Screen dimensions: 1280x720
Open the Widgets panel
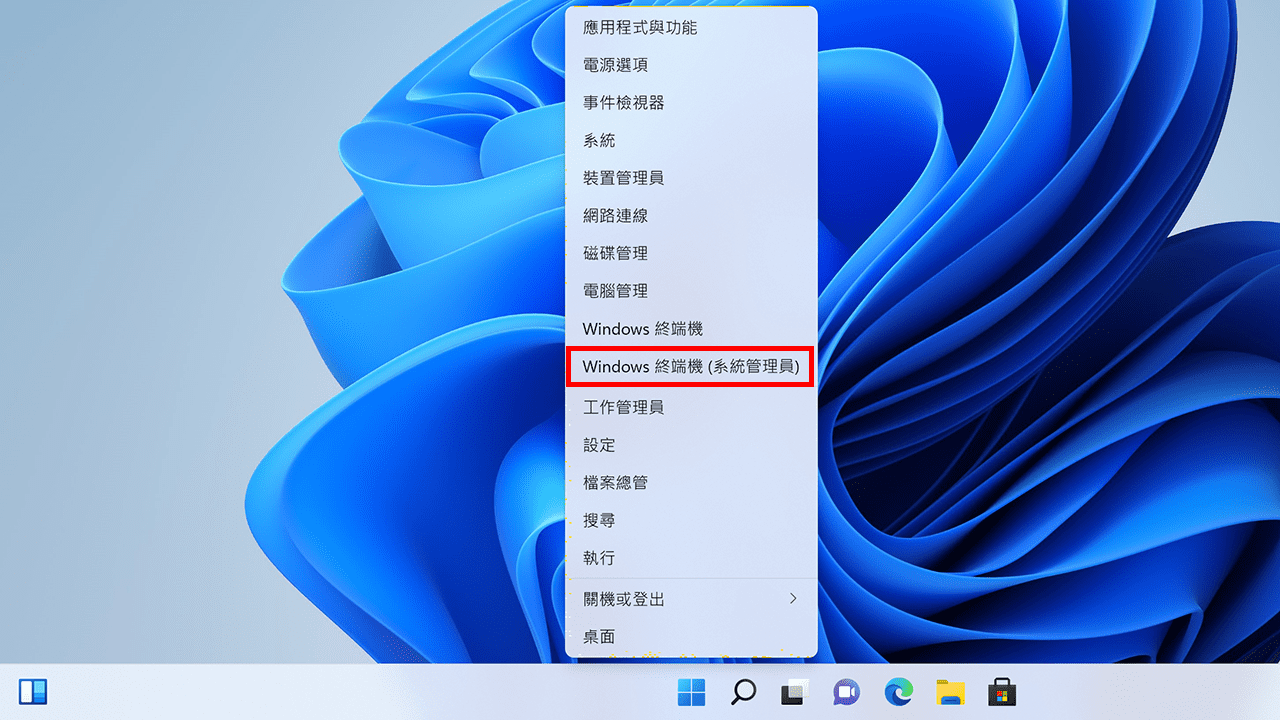click(33, 691)
